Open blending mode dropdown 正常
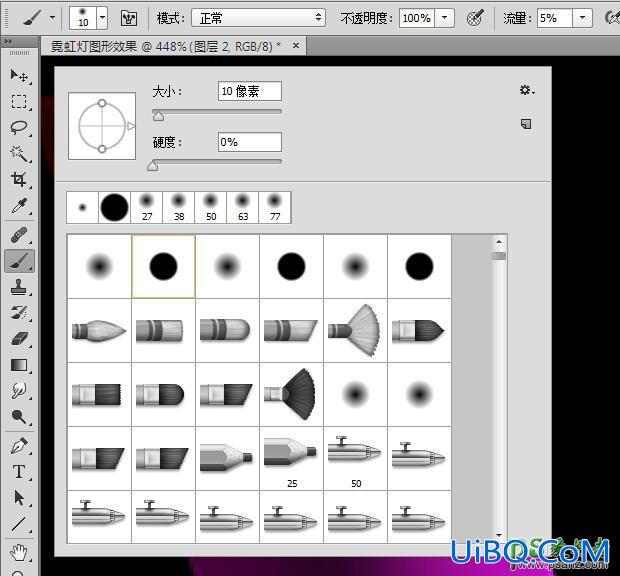This screenshot has width=620, height=576. click(259, 18)
